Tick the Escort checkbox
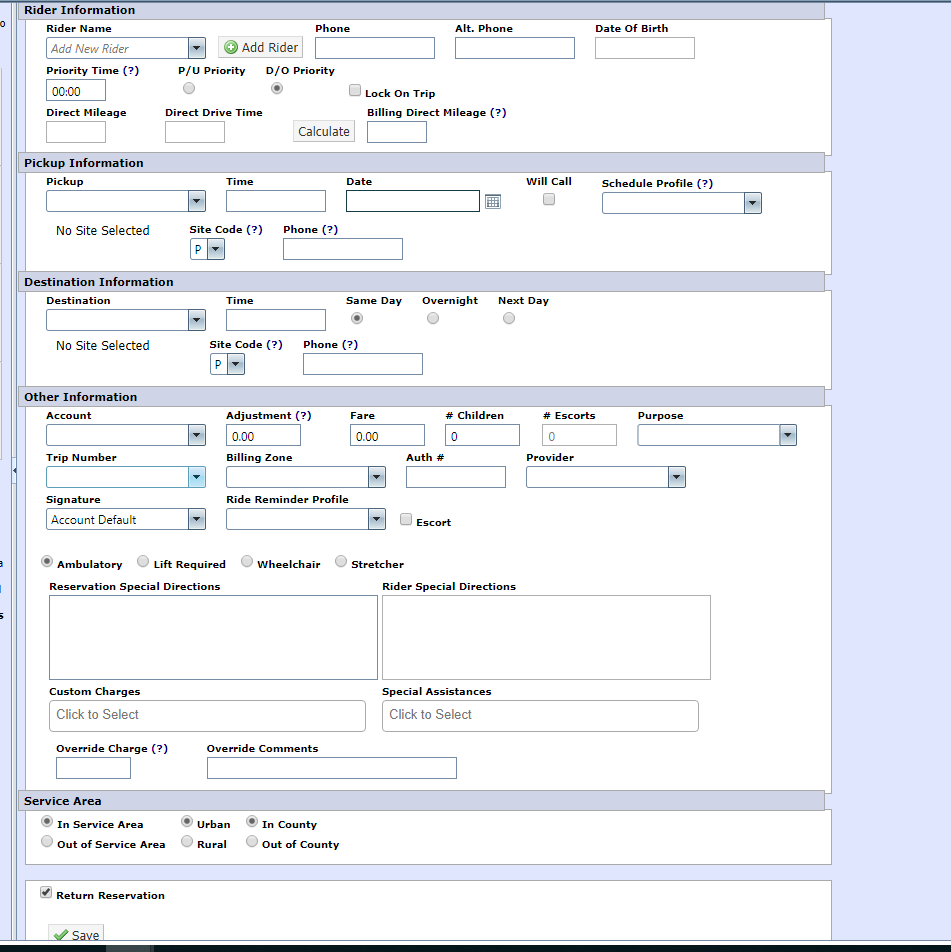 (406, 519)
